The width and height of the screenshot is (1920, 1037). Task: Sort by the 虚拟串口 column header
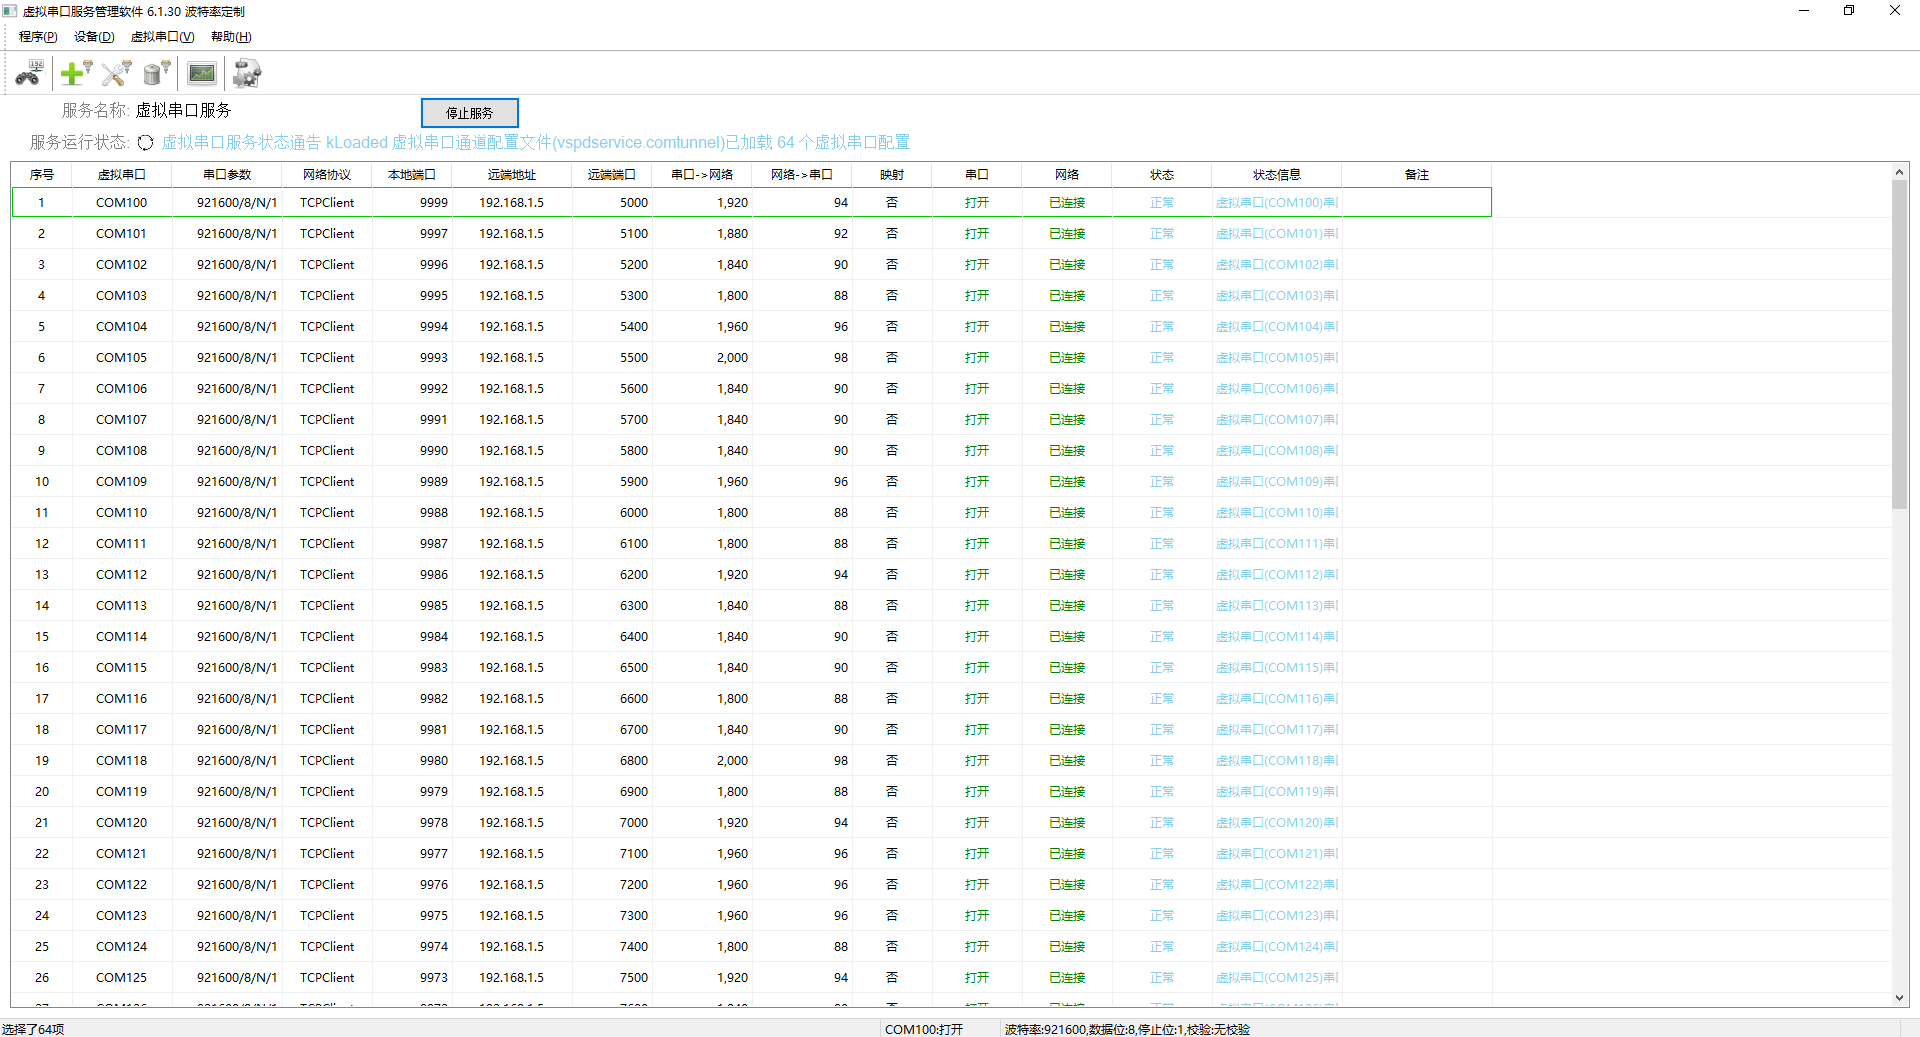tap(121, 175)
